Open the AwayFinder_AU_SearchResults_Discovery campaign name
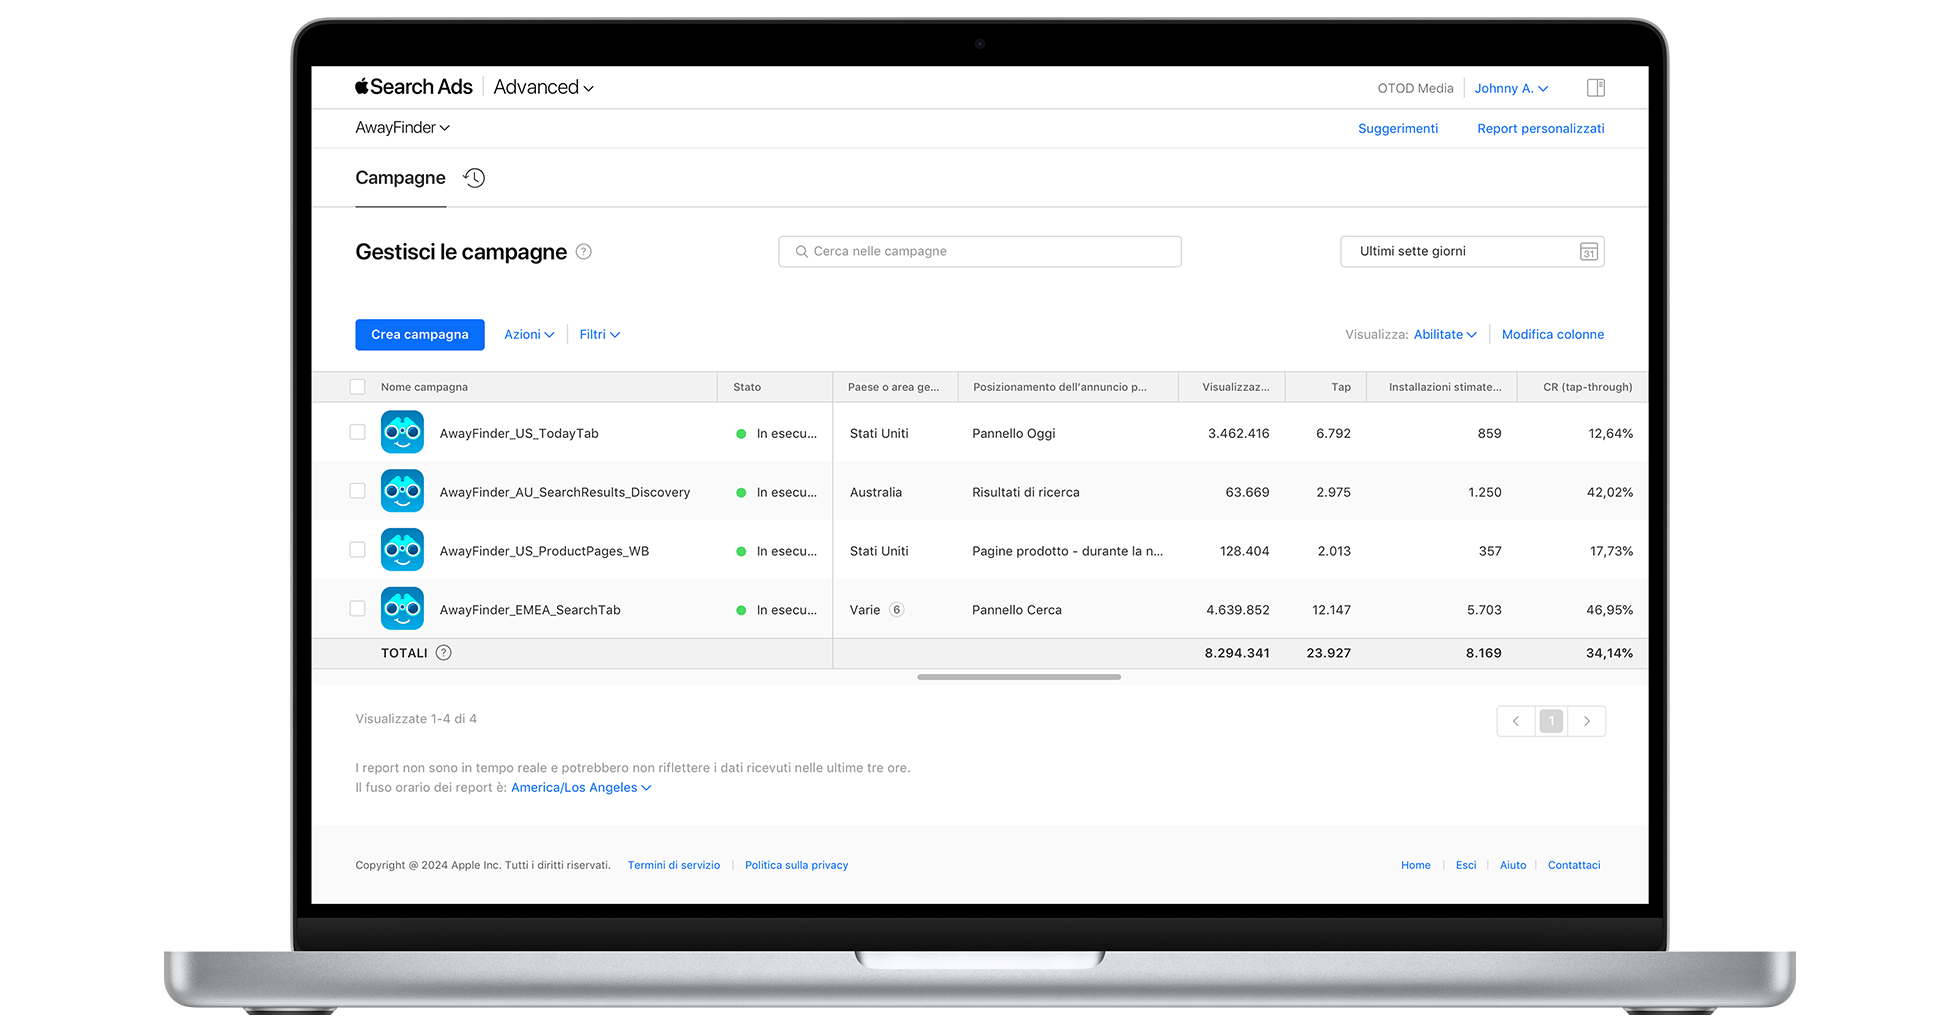 [565, 492]
